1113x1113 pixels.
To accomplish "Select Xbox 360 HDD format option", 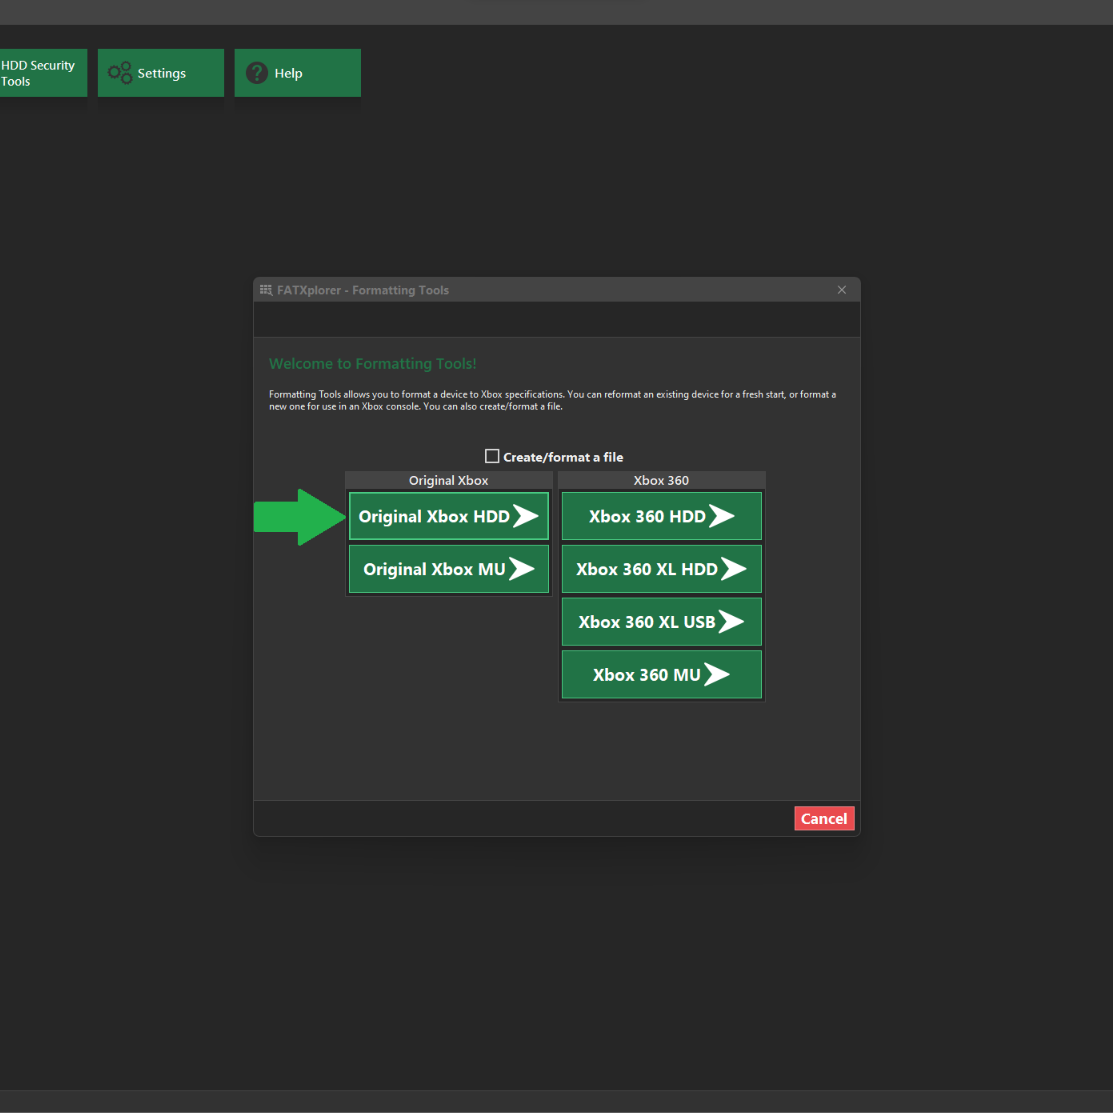I will coord(662,516).
